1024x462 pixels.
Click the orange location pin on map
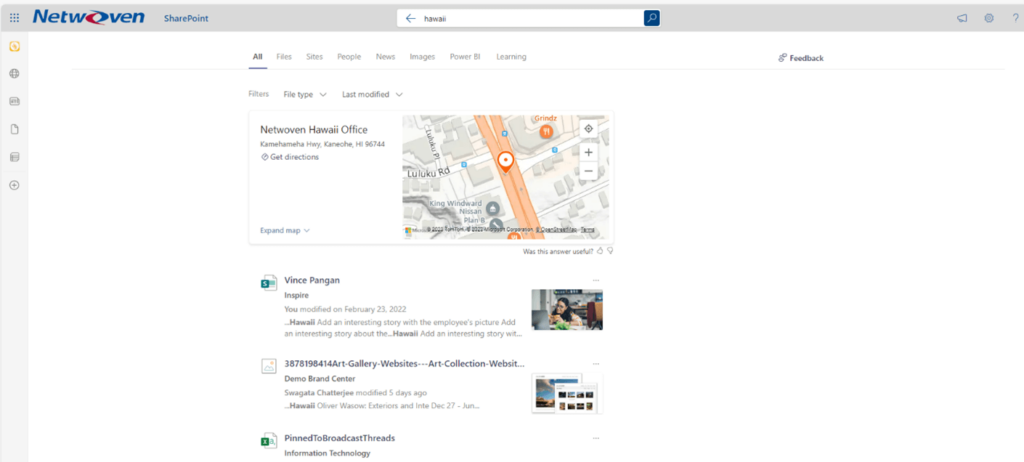click(x=505, y=161)
